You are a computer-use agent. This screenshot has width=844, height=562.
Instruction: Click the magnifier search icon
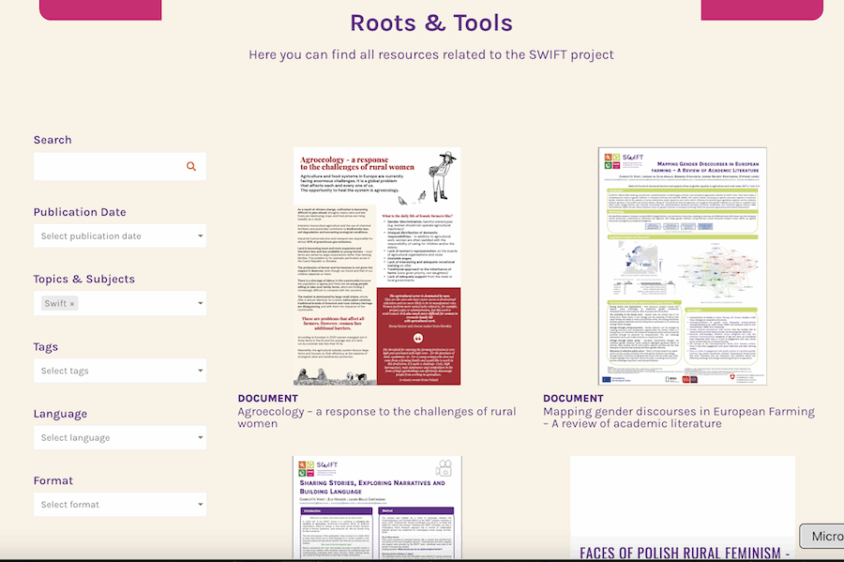(191, 167)
